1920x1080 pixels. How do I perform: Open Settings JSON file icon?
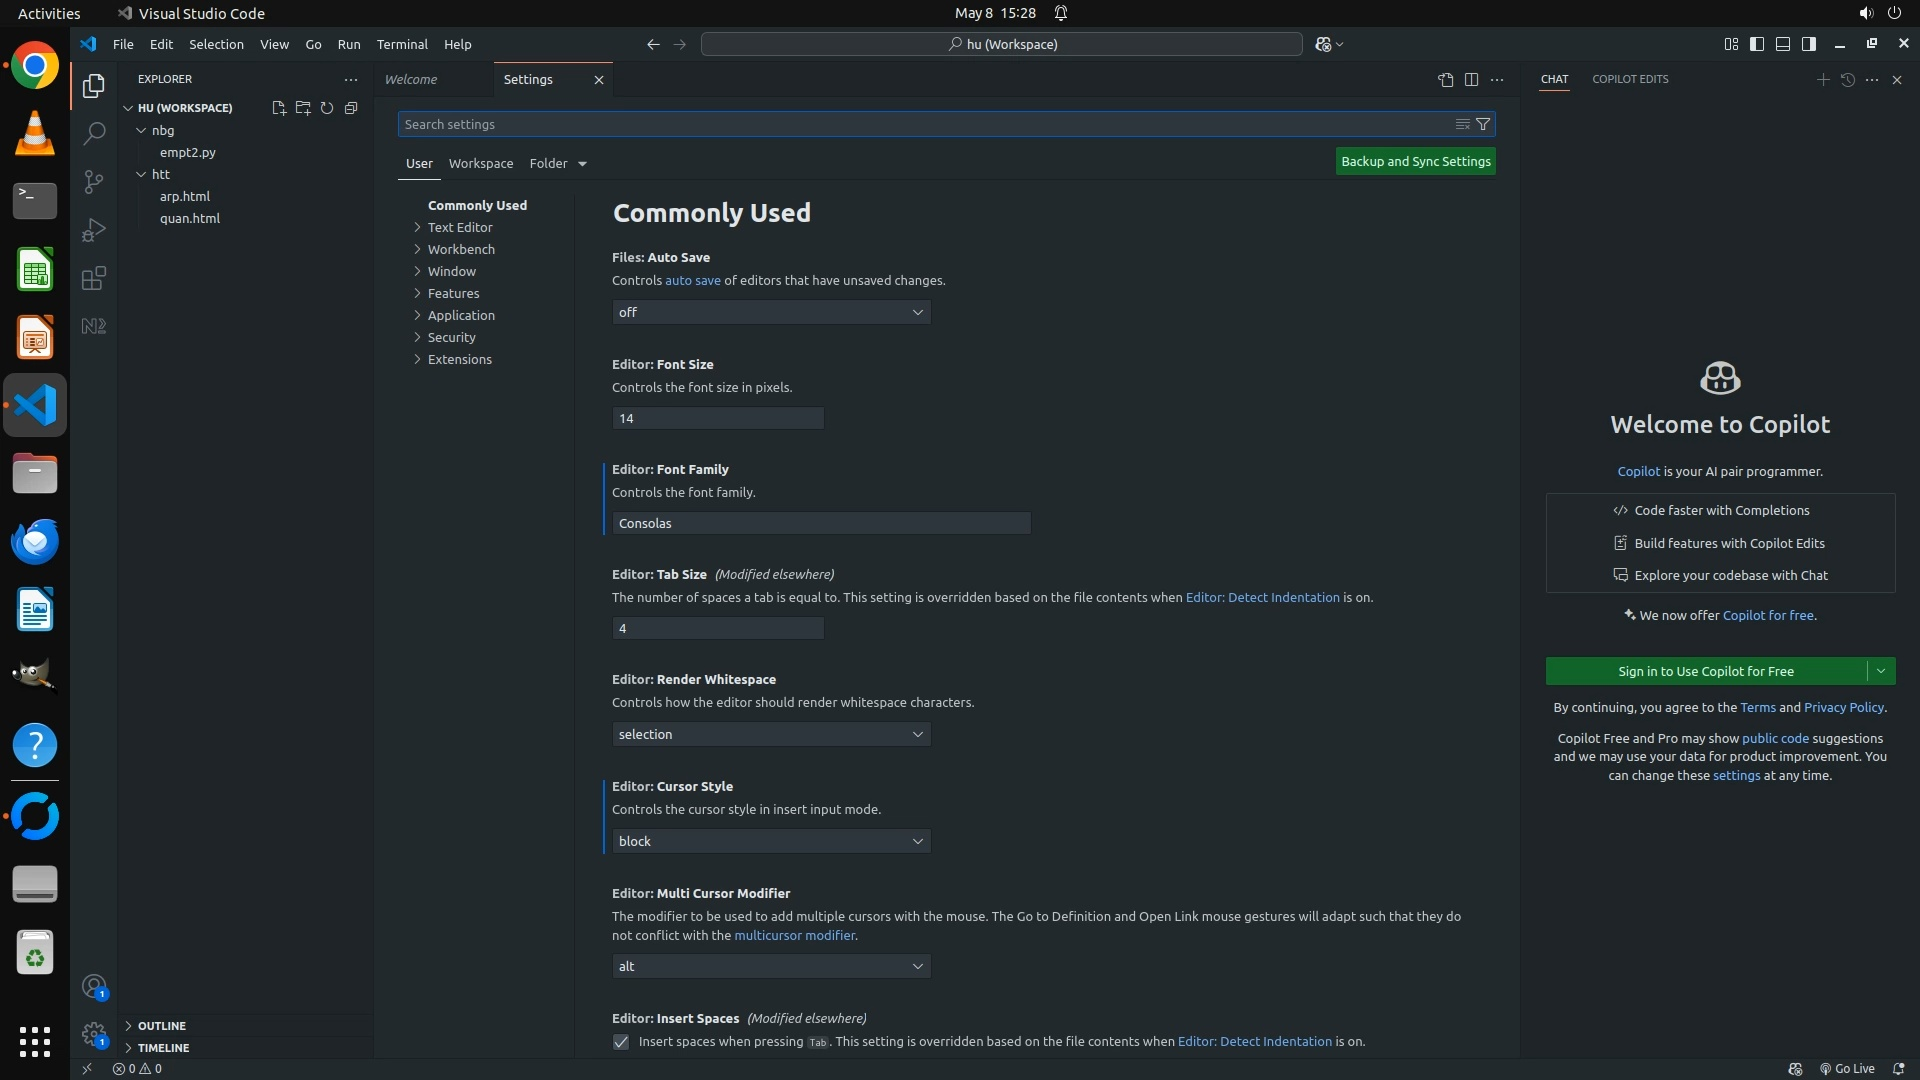pyautogui.click(x=1445, y=79)
